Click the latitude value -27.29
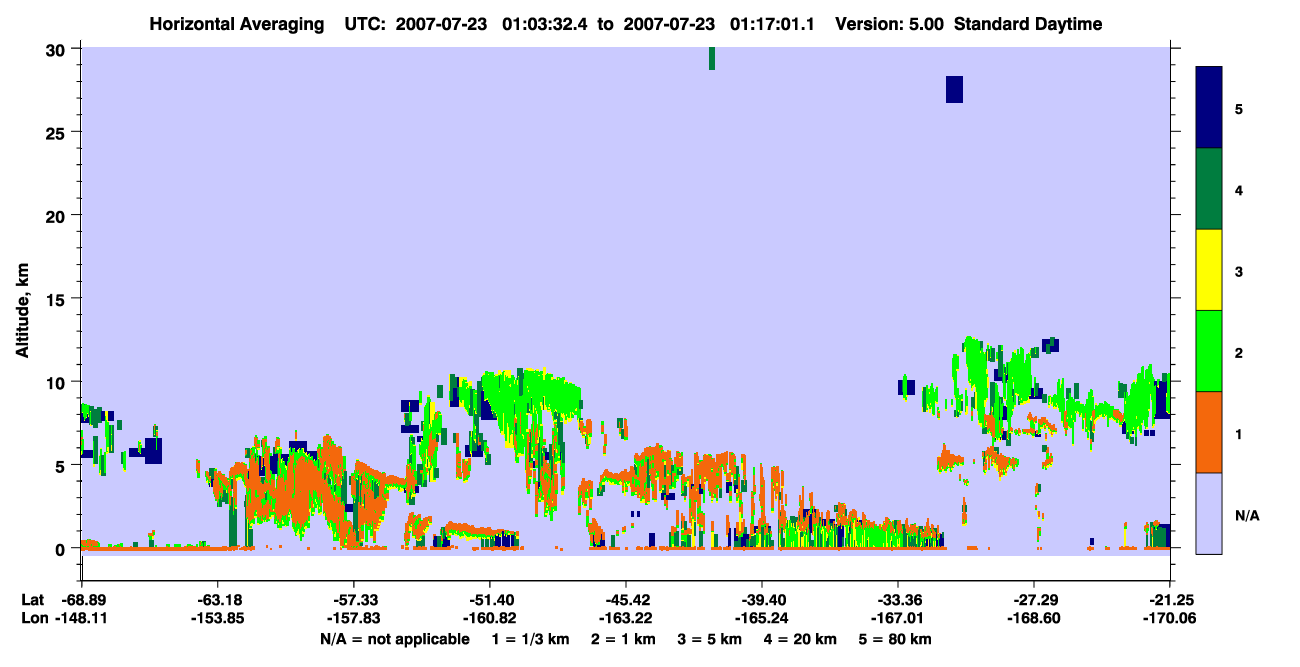The width and height of the screenshot is (1300, 667). (1034, 600)
